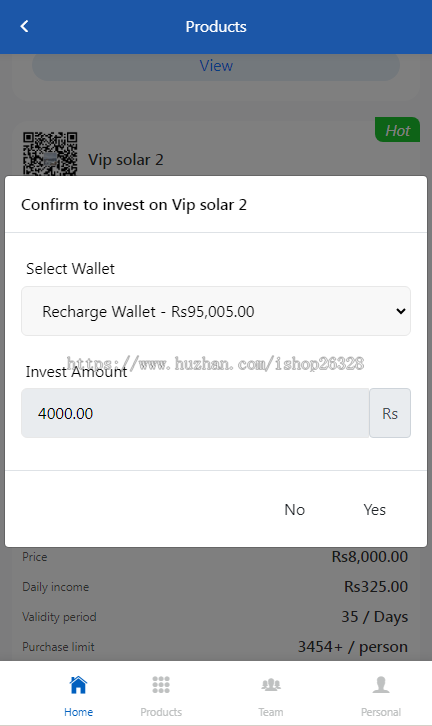
Task: Open the Team people icon
Action: click(271, 685)
